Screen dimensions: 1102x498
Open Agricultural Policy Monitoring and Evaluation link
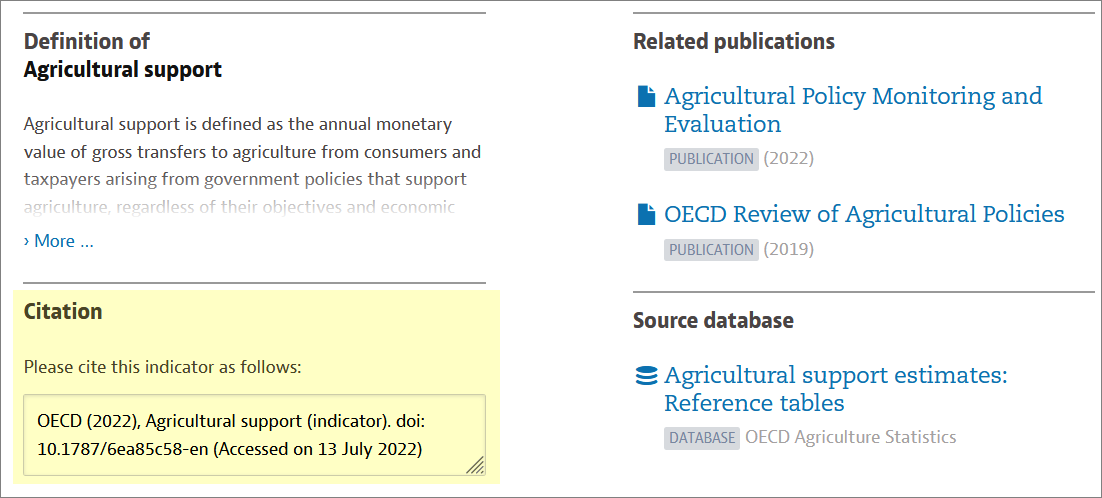pyautogui.click(x=853, y=110)
